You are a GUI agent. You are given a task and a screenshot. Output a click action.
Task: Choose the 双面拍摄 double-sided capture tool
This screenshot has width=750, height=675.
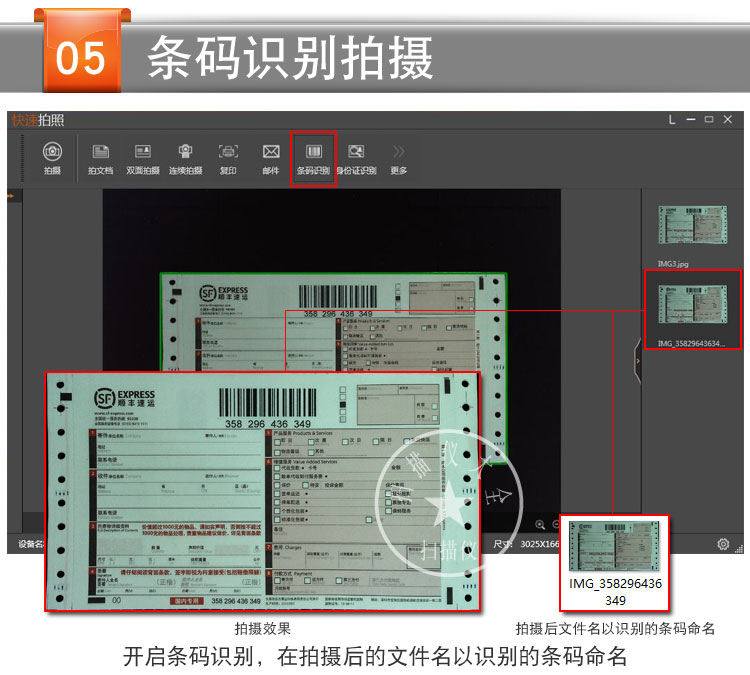[143, 158]
